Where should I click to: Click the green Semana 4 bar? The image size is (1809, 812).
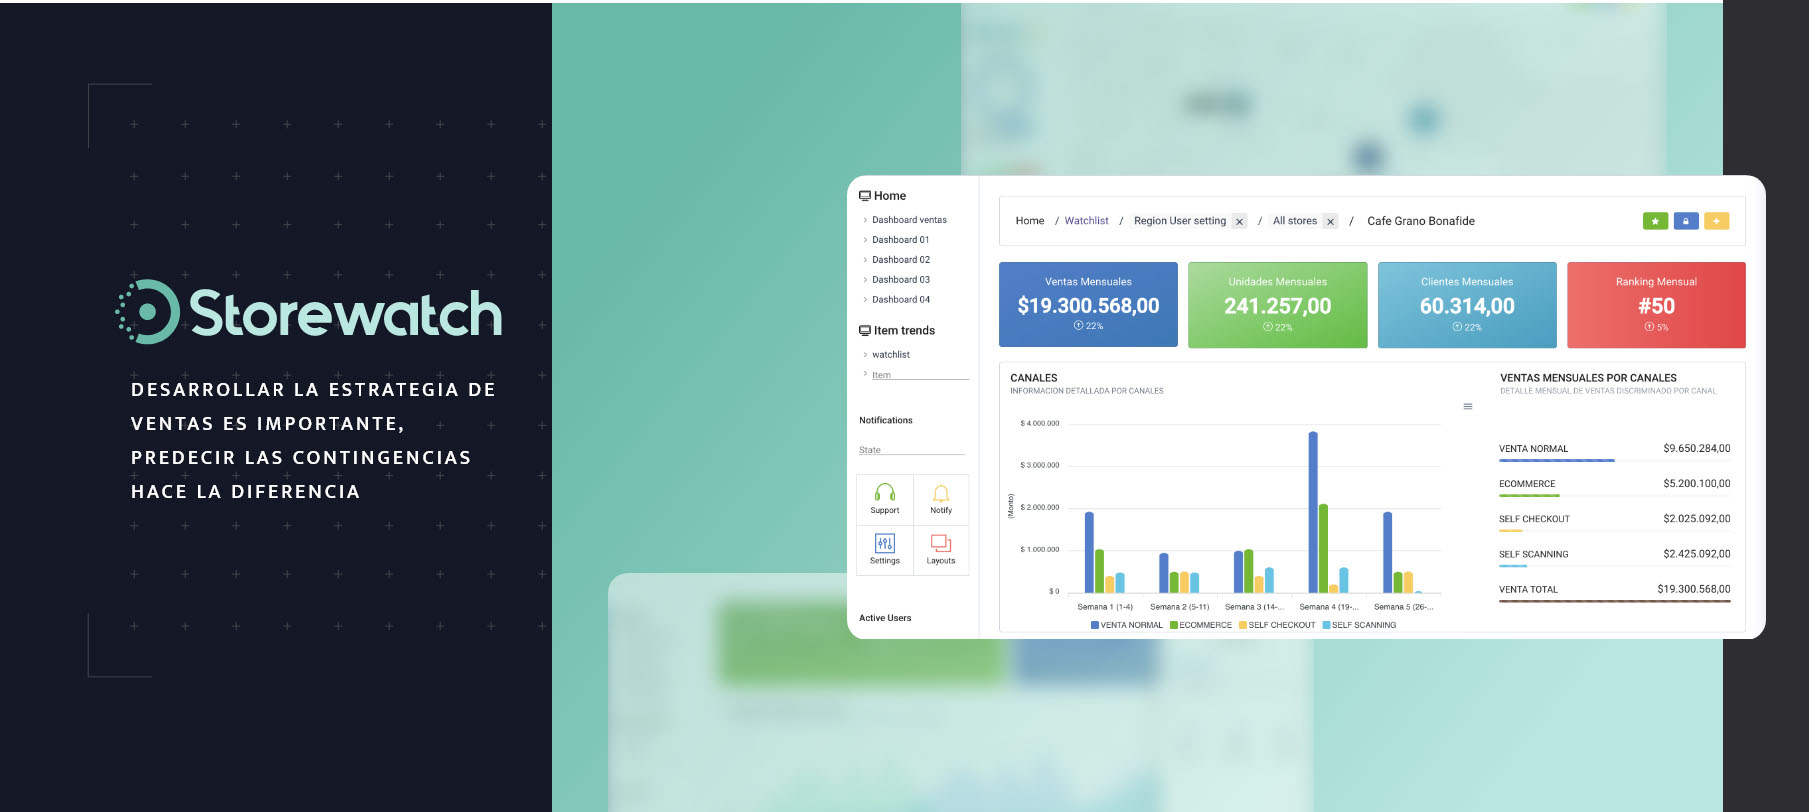1324,548
